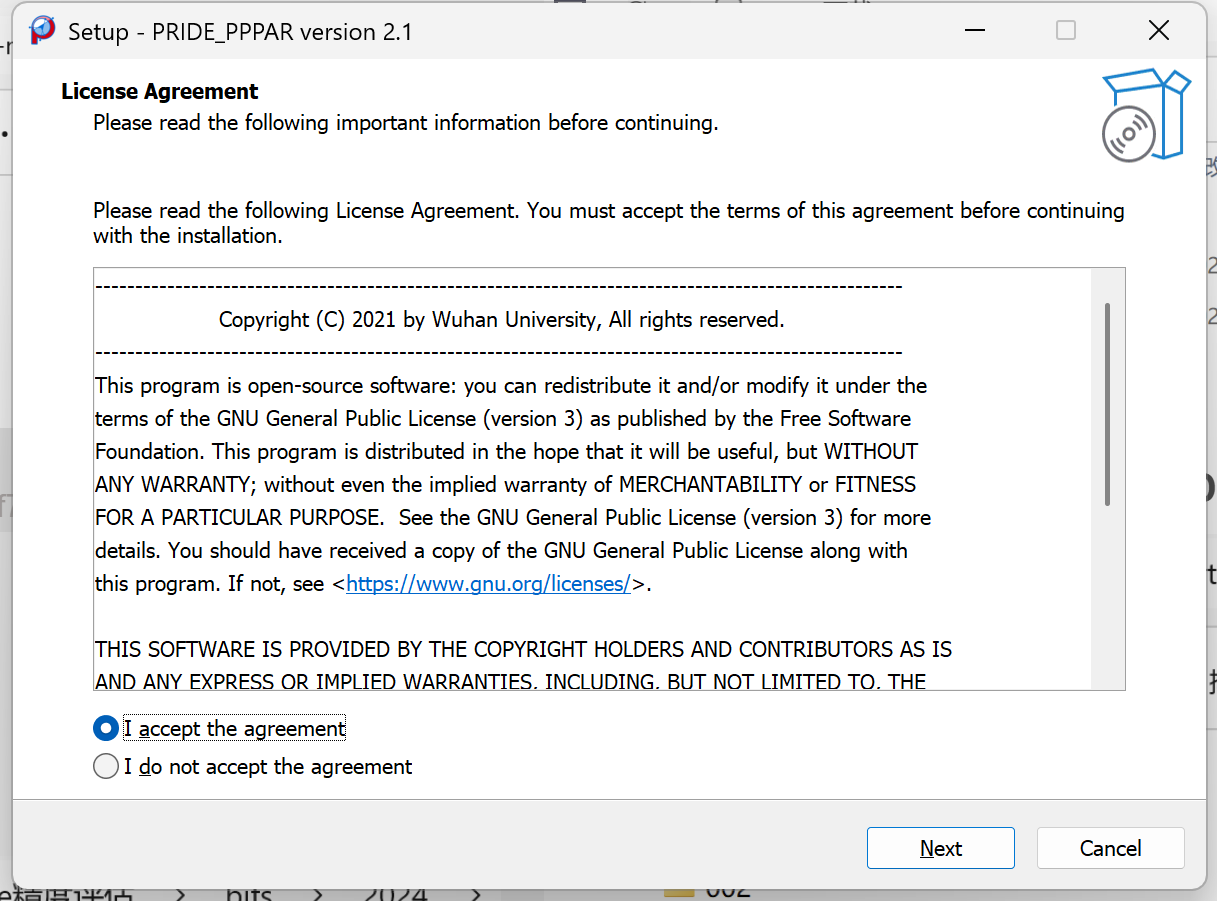1217x901 pixels.
Task: Cancel the PRIDE_PPPAR setup
Action: click(1110, 848)
